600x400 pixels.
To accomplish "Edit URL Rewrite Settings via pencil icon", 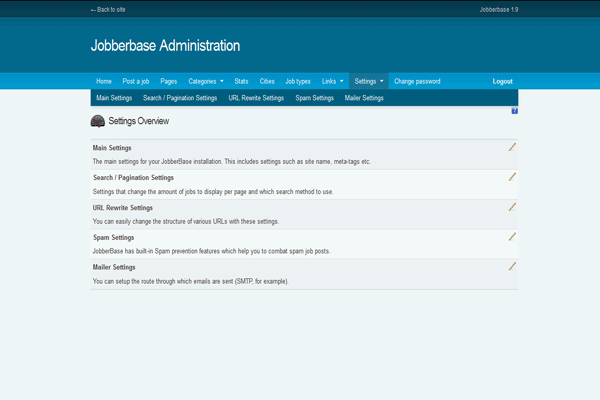I will (x=512, y=207).
